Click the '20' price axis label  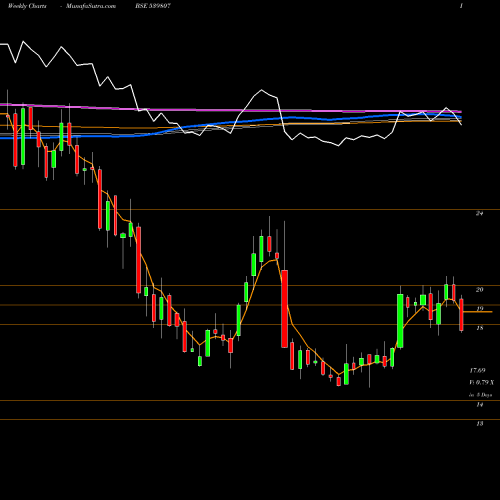480,290
